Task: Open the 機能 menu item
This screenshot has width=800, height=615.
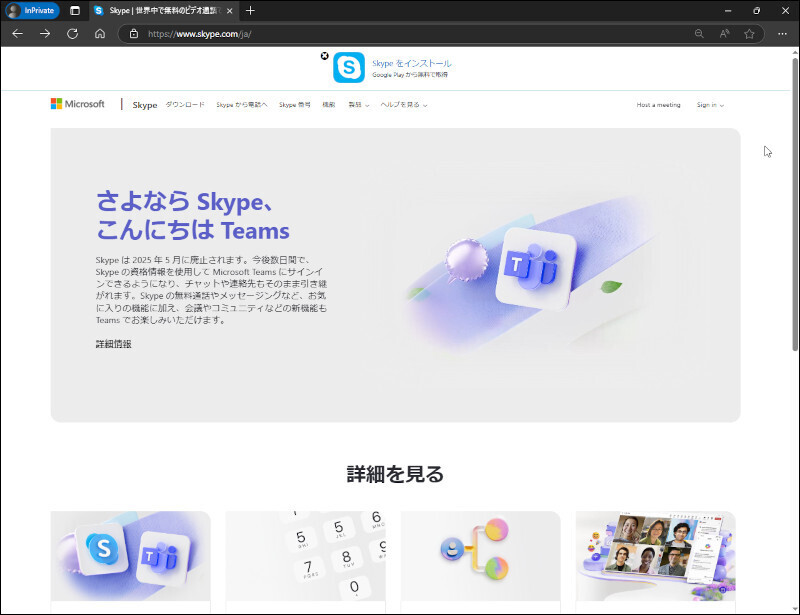Action: click(329, 105)
